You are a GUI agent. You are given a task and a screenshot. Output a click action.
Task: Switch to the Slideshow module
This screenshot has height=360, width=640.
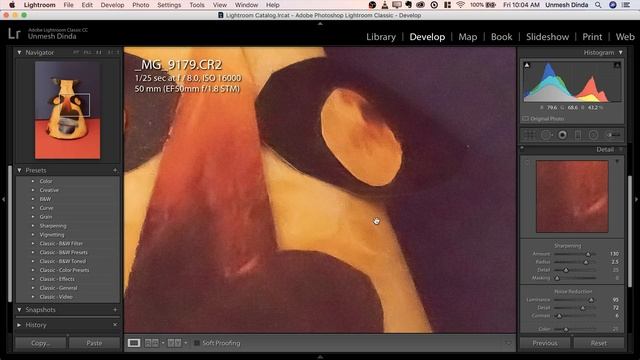pos(547,37)
